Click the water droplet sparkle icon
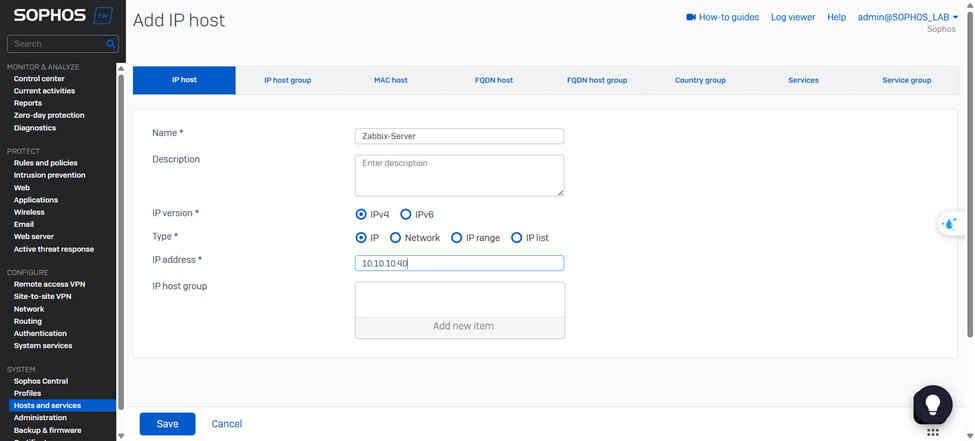This screenshot has height=441, width=975. (x=949, y=224)
